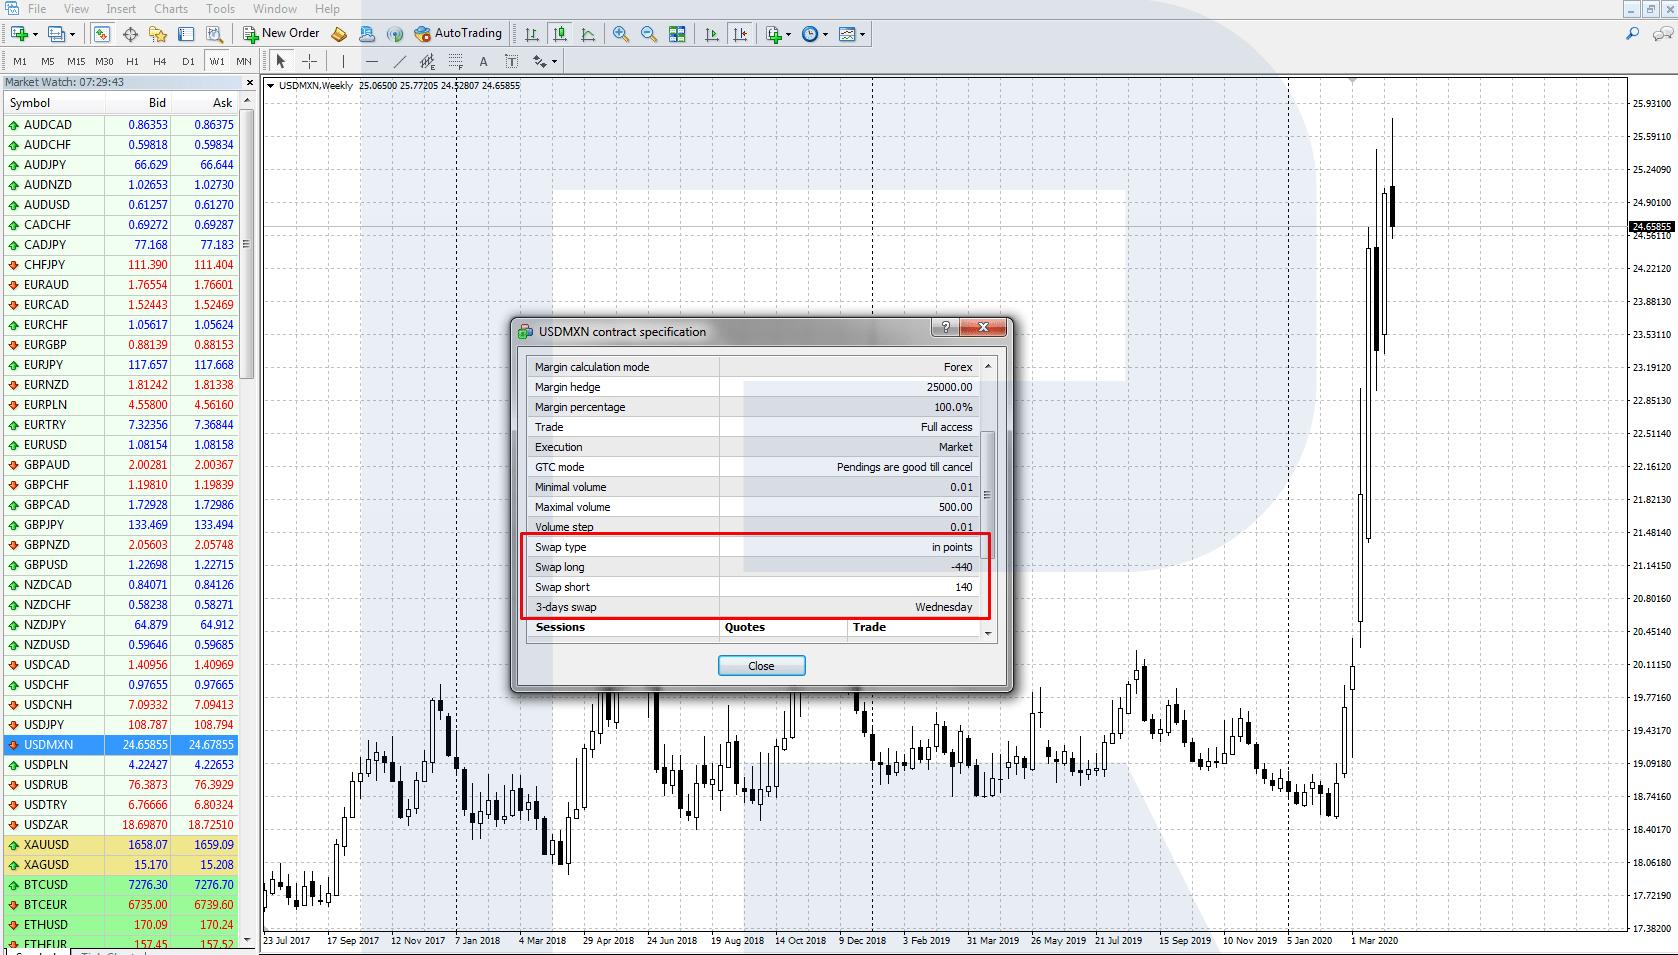
Task: Expand the Templates dropdown arrow
Action: (x=862, y=34)
